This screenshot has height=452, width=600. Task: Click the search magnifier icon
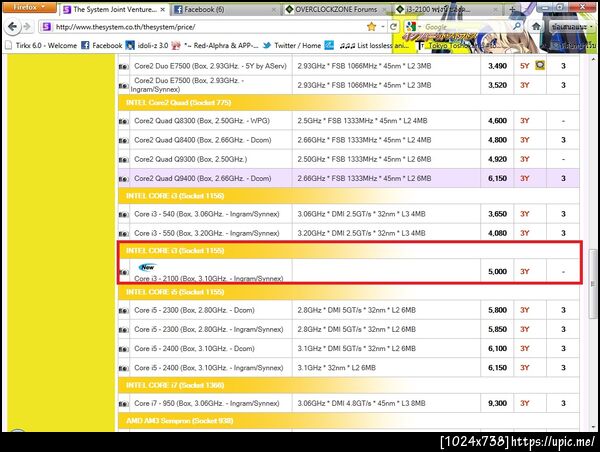pos(517,26)
